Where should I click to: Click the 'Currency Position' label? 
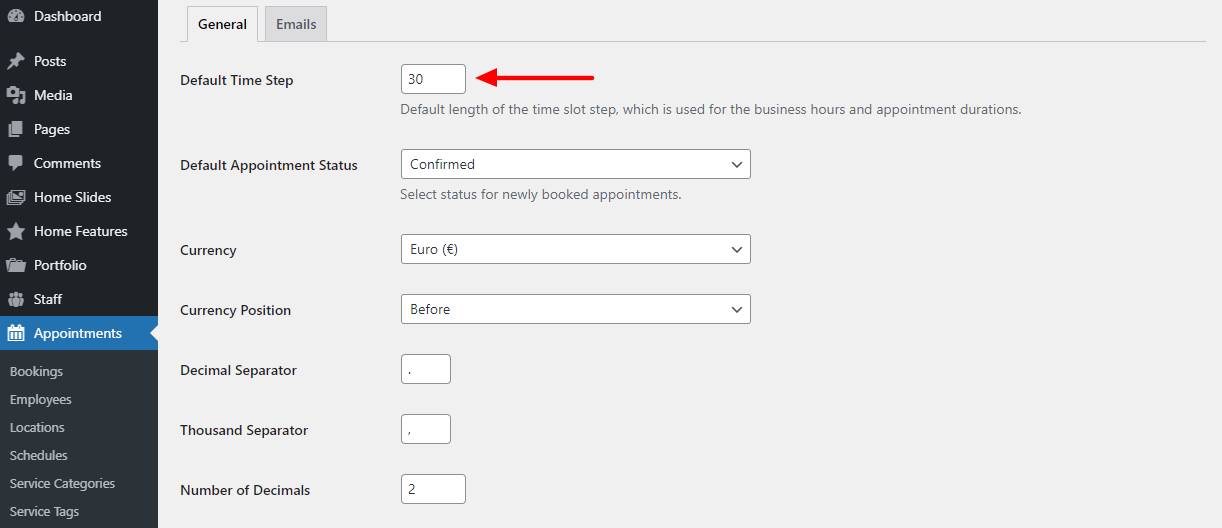click(x=235, y=310)
